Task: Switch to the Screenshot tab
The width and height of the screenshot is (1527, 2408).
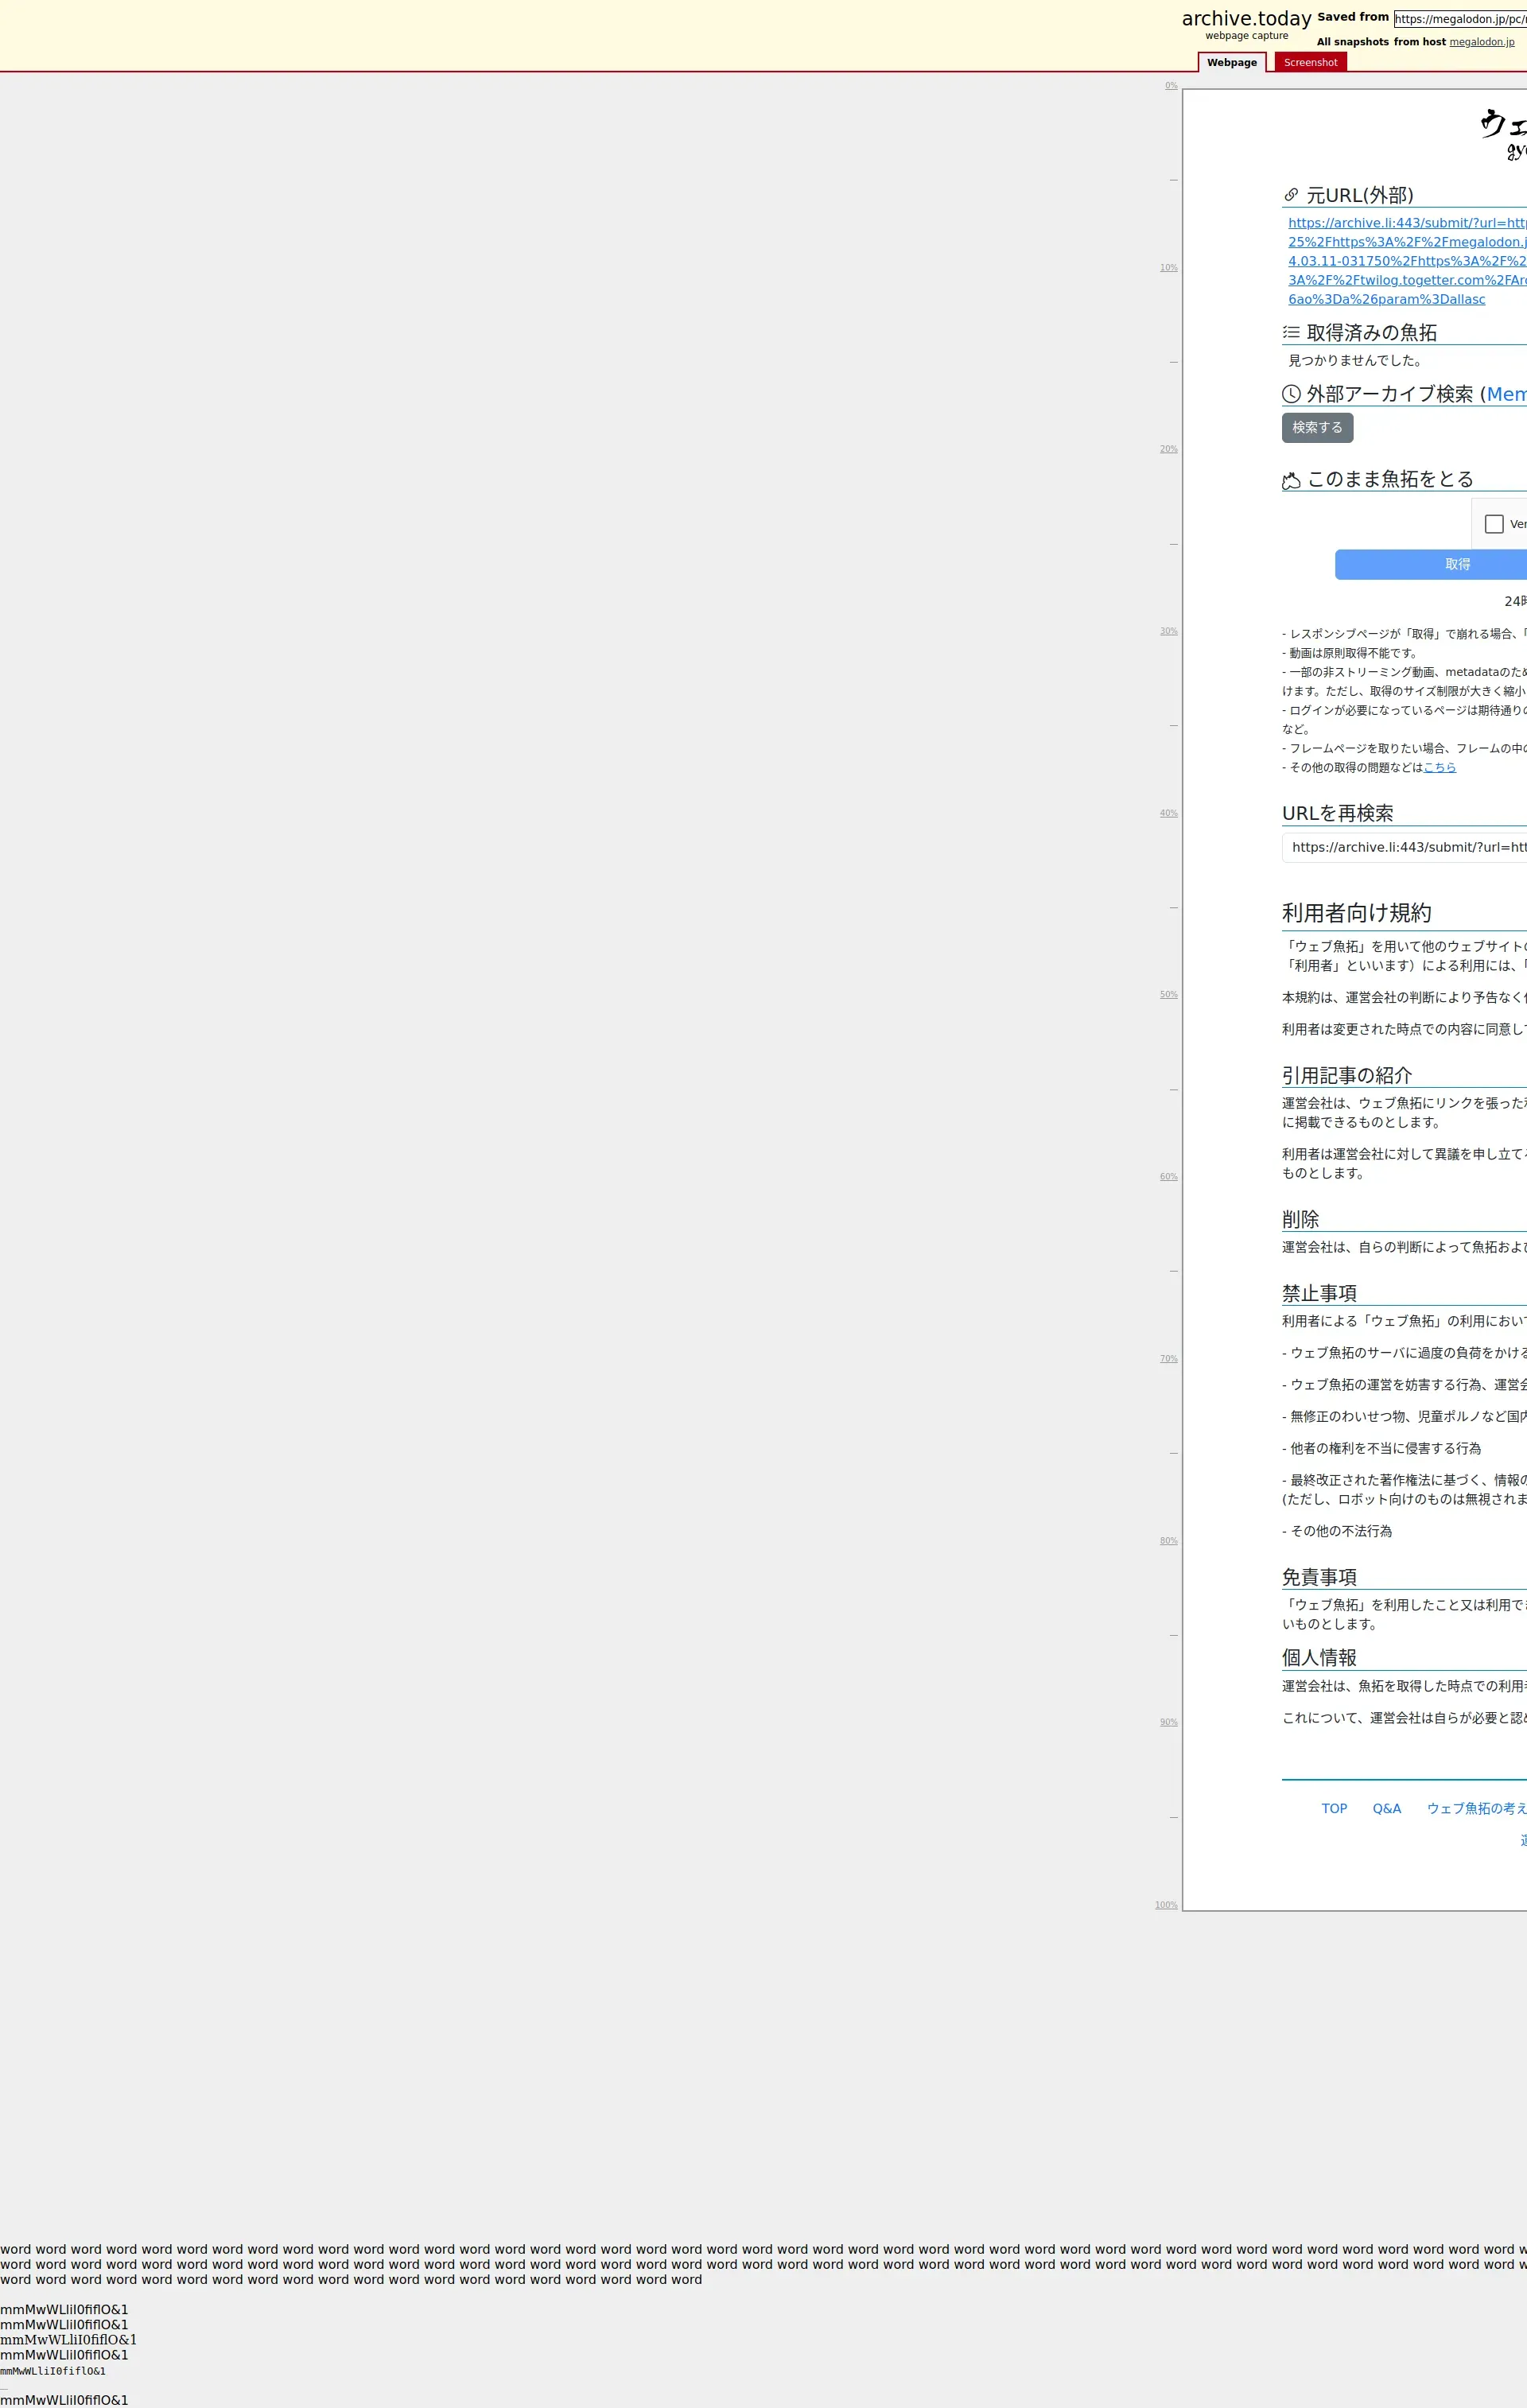Action: tap(1310, 62)
